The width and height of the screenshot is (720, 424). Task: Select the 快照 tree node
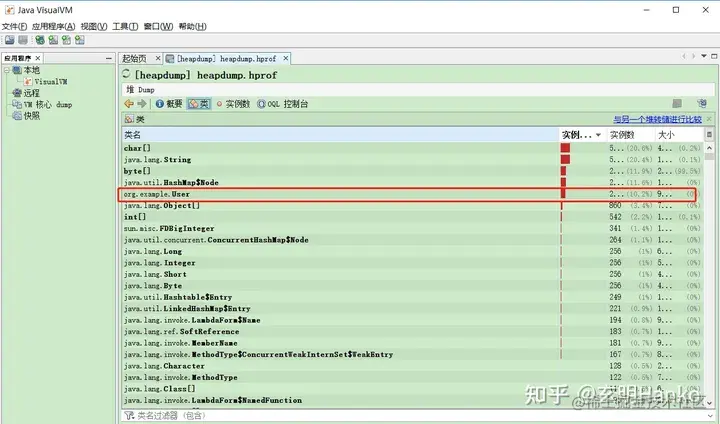pos(32,116)
